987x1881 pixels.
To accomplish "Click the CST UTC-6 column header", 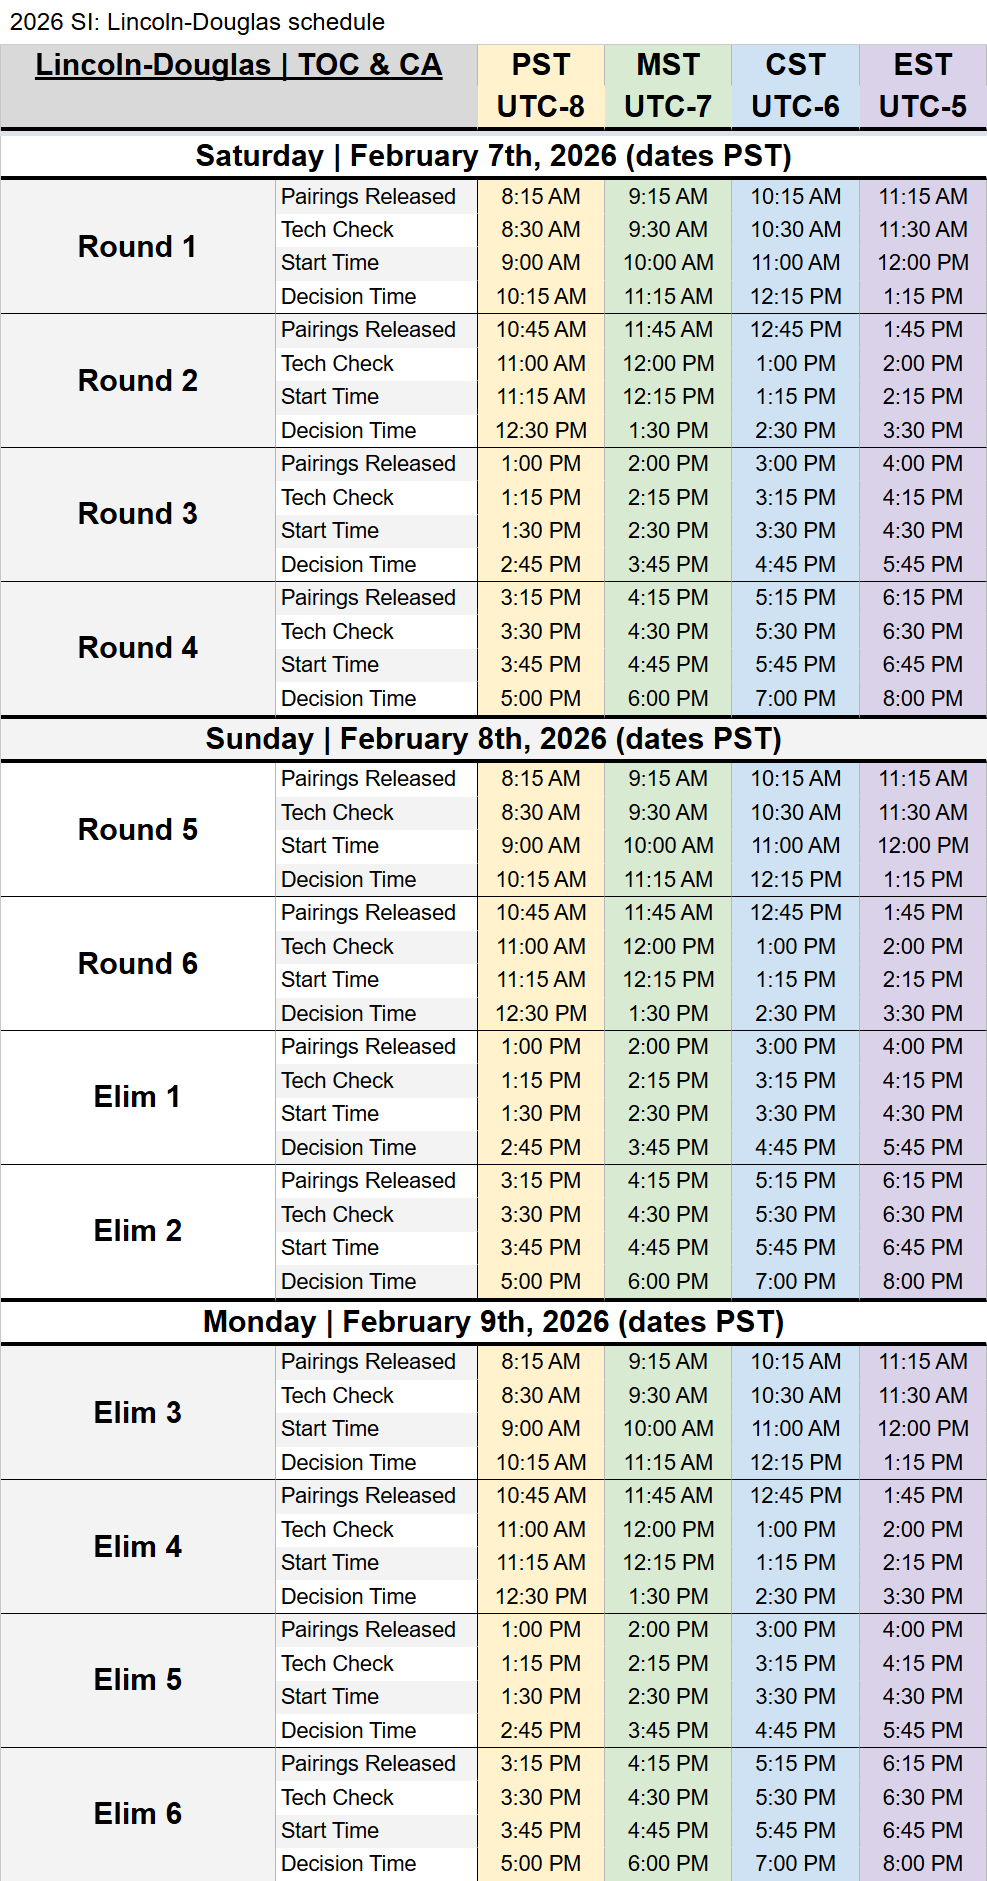I will tap(795, 86).
